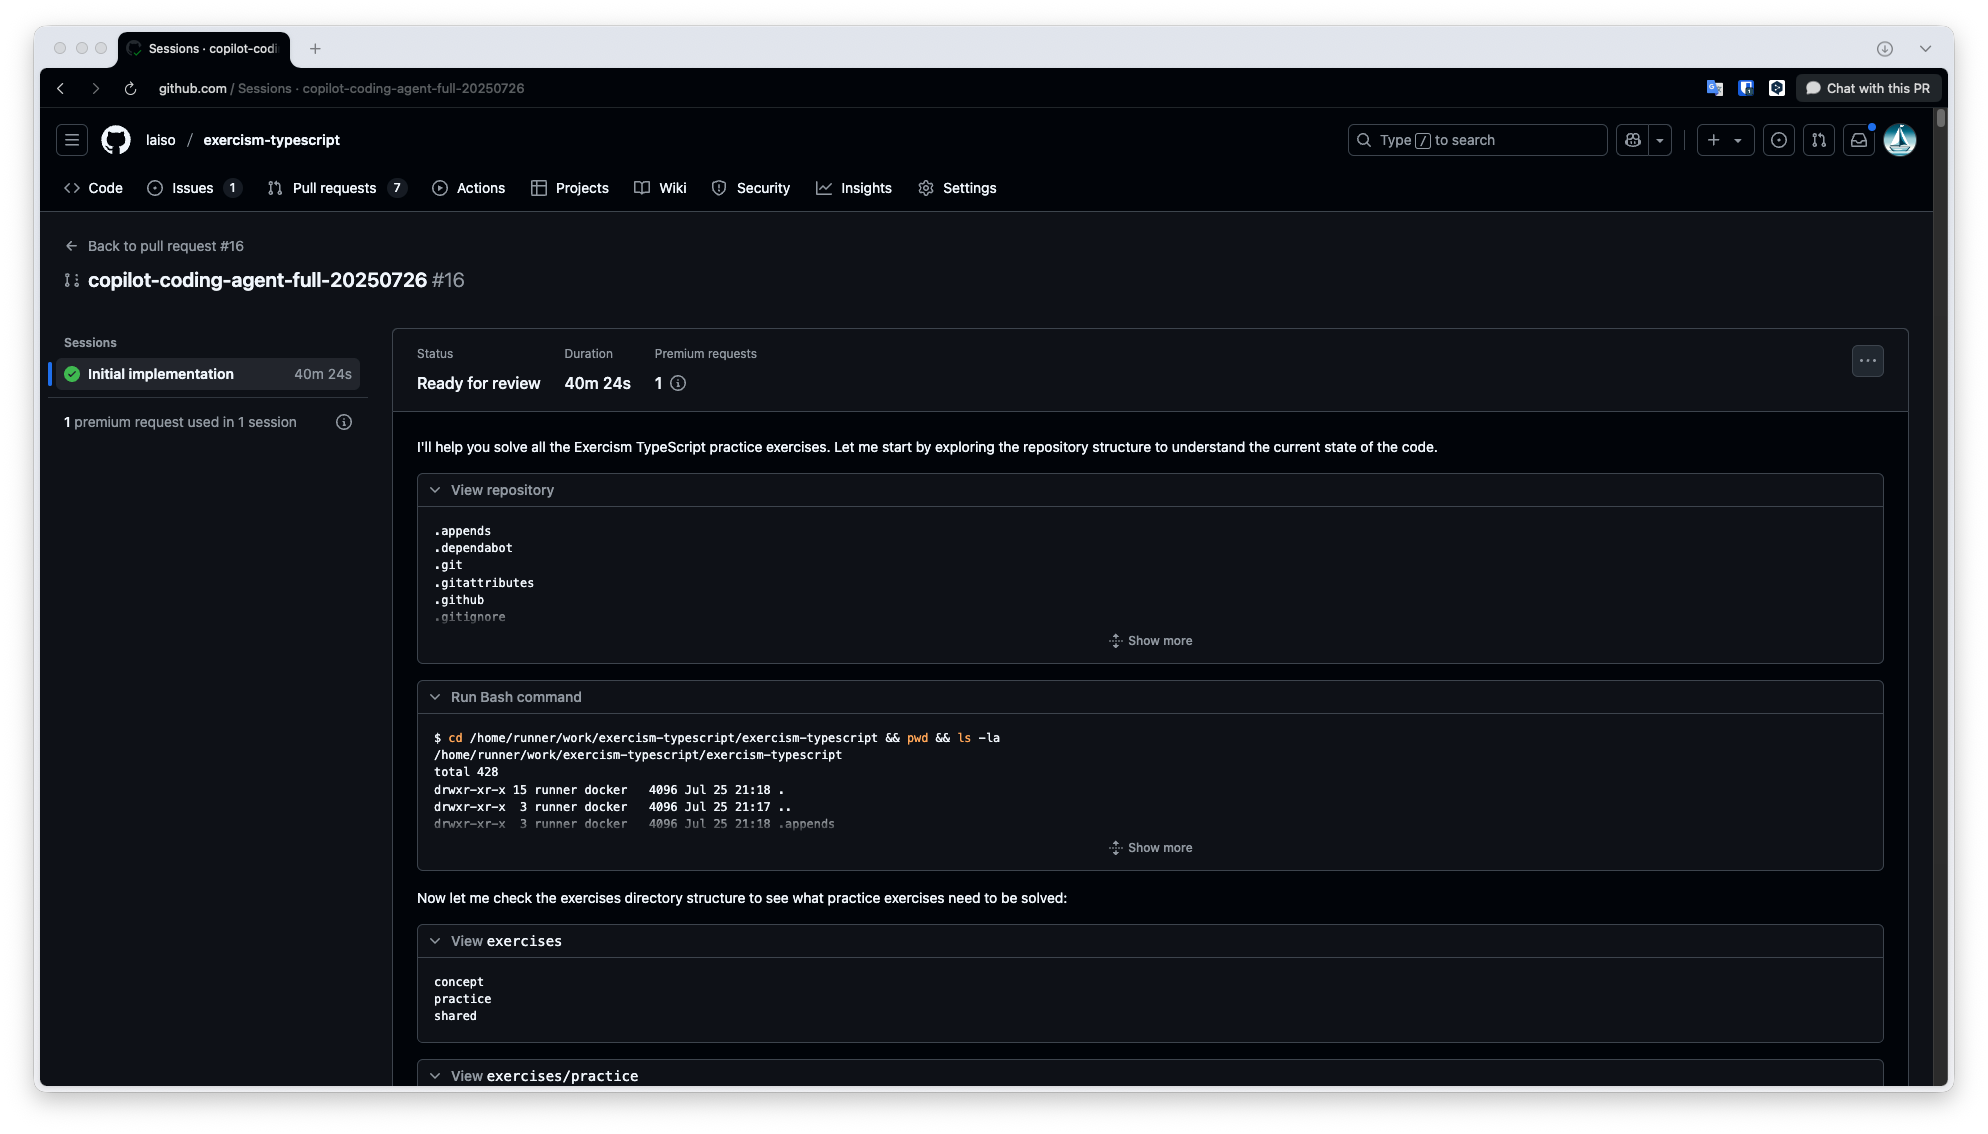
Task: Select the Projects tab
Action: 569,188
